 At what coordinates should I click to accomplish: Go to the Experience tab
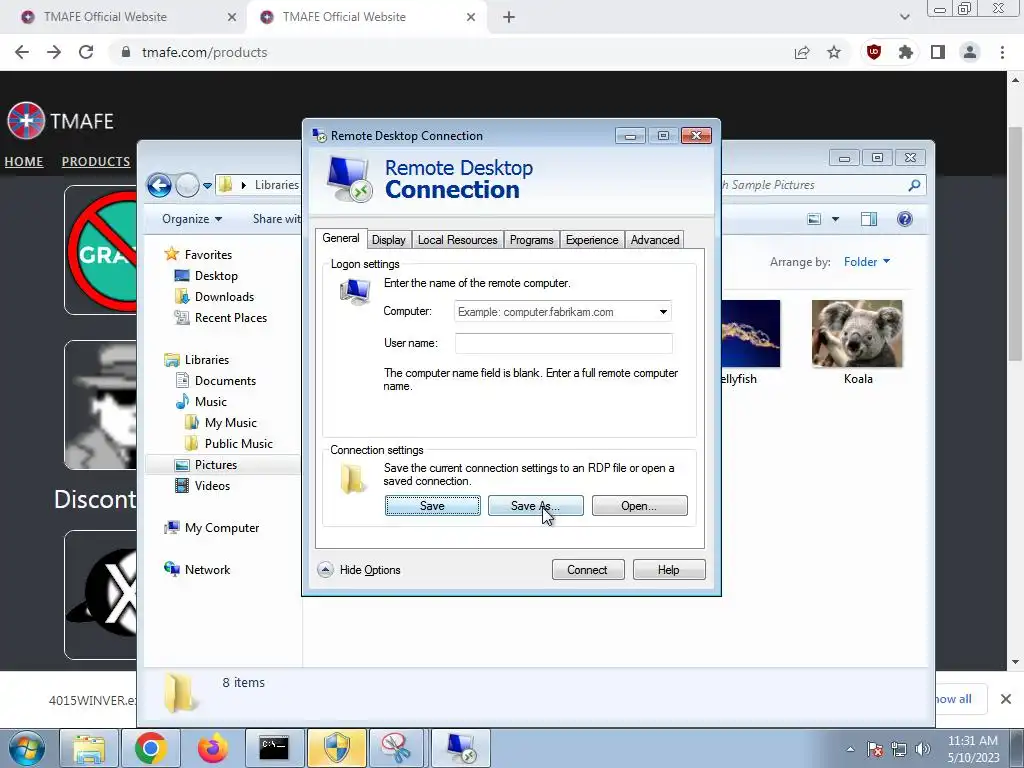tap(592, 240)
